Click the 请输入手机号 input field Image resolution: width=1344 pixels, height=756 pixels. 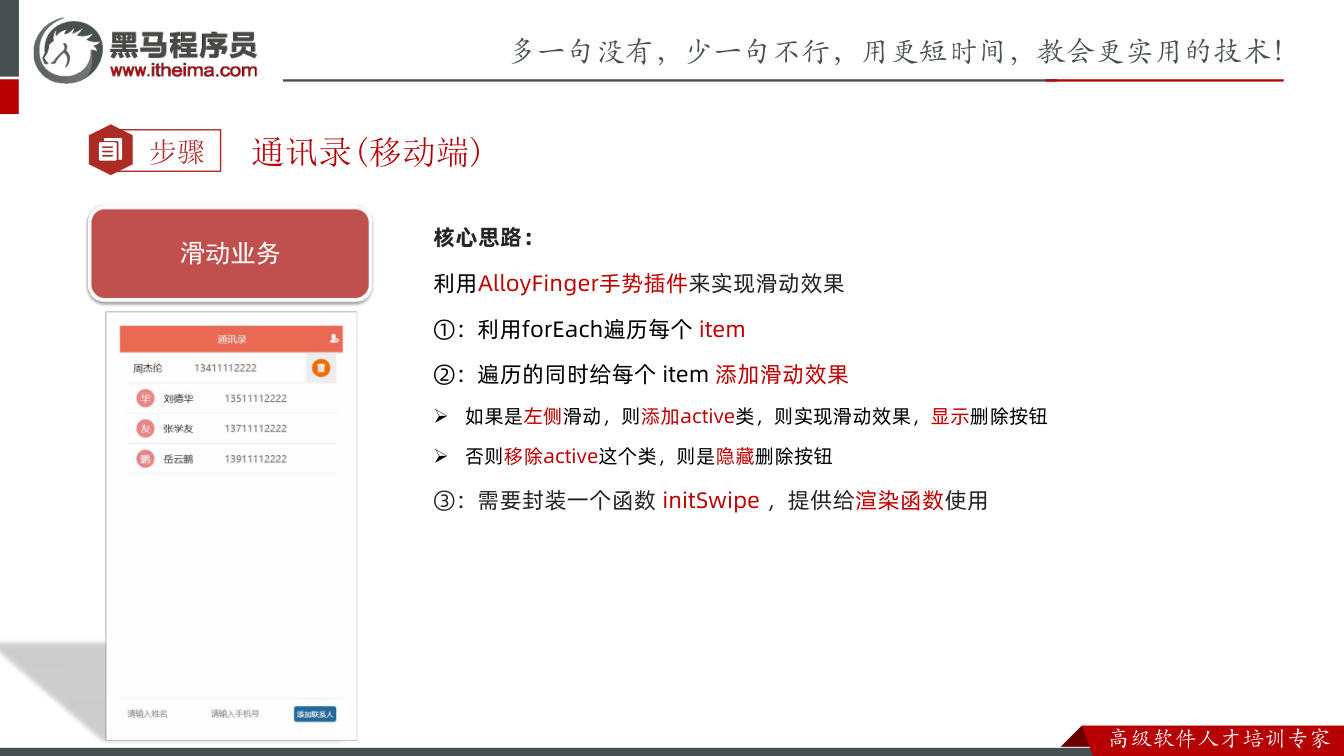point(235,714)
